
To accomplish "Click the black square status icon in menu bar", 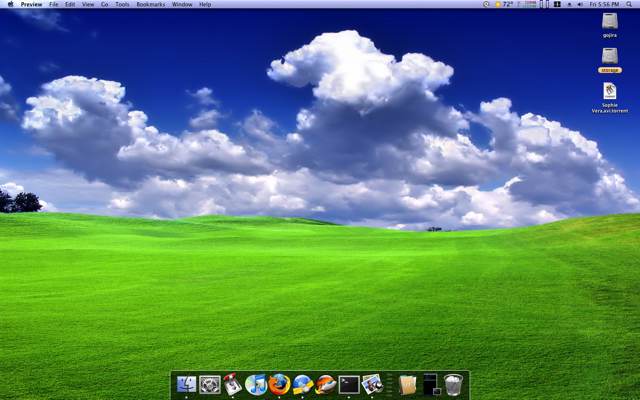I will coord(557,4).
